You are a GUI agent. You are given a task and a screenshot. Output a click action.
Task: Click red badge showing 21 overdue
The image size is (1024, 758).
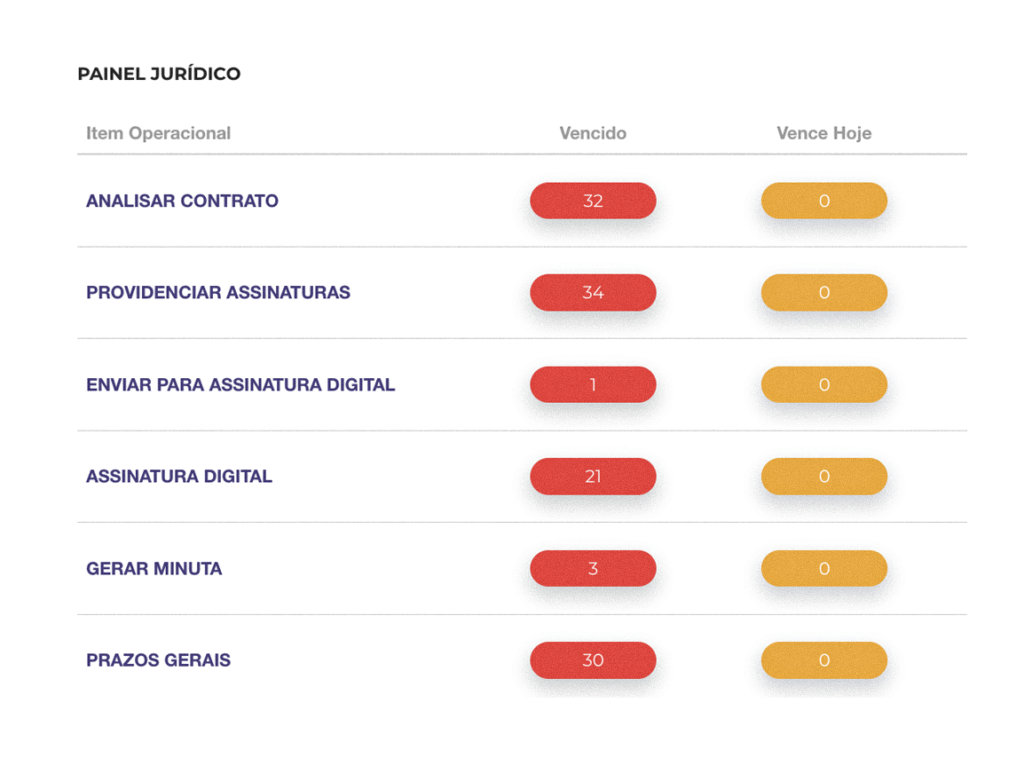click(593, 476)
